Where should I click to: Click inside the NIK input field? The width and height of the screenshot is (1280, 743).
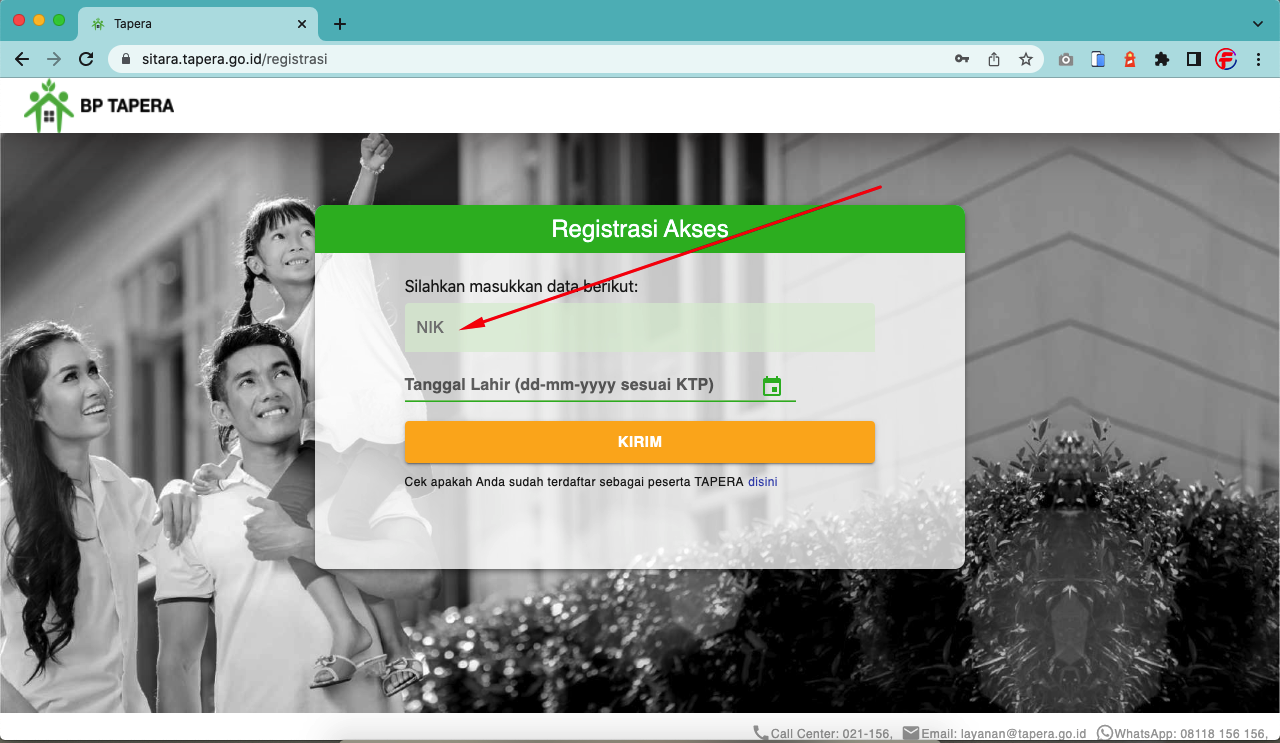click(x=639, y=327)
